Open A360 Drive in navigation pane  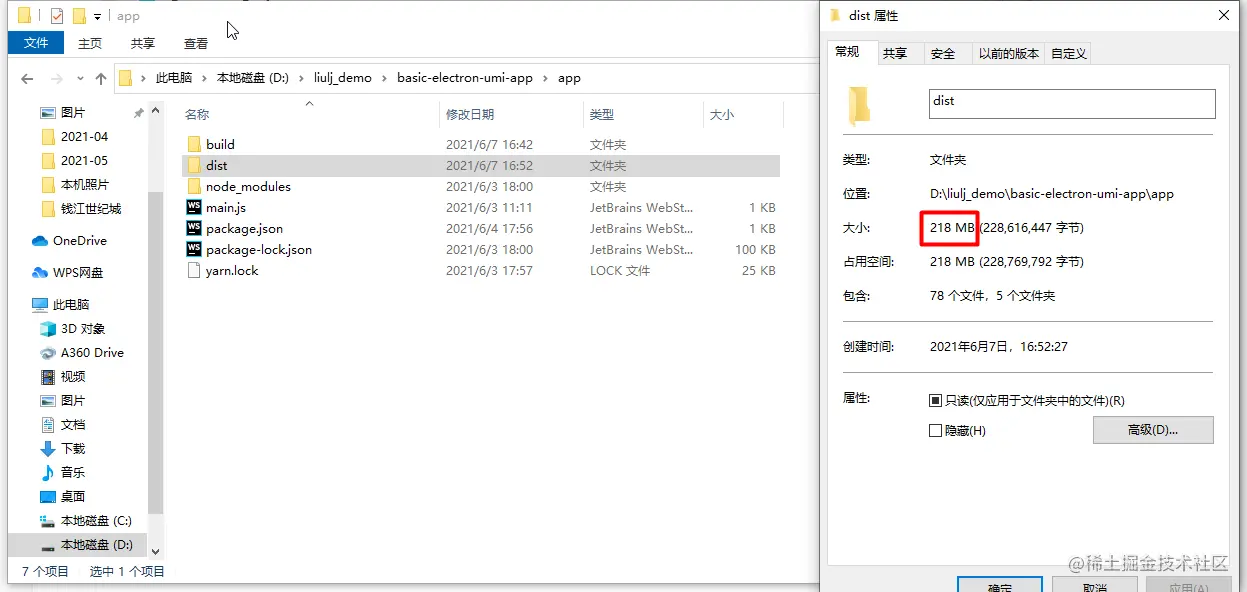coord(92,352)
